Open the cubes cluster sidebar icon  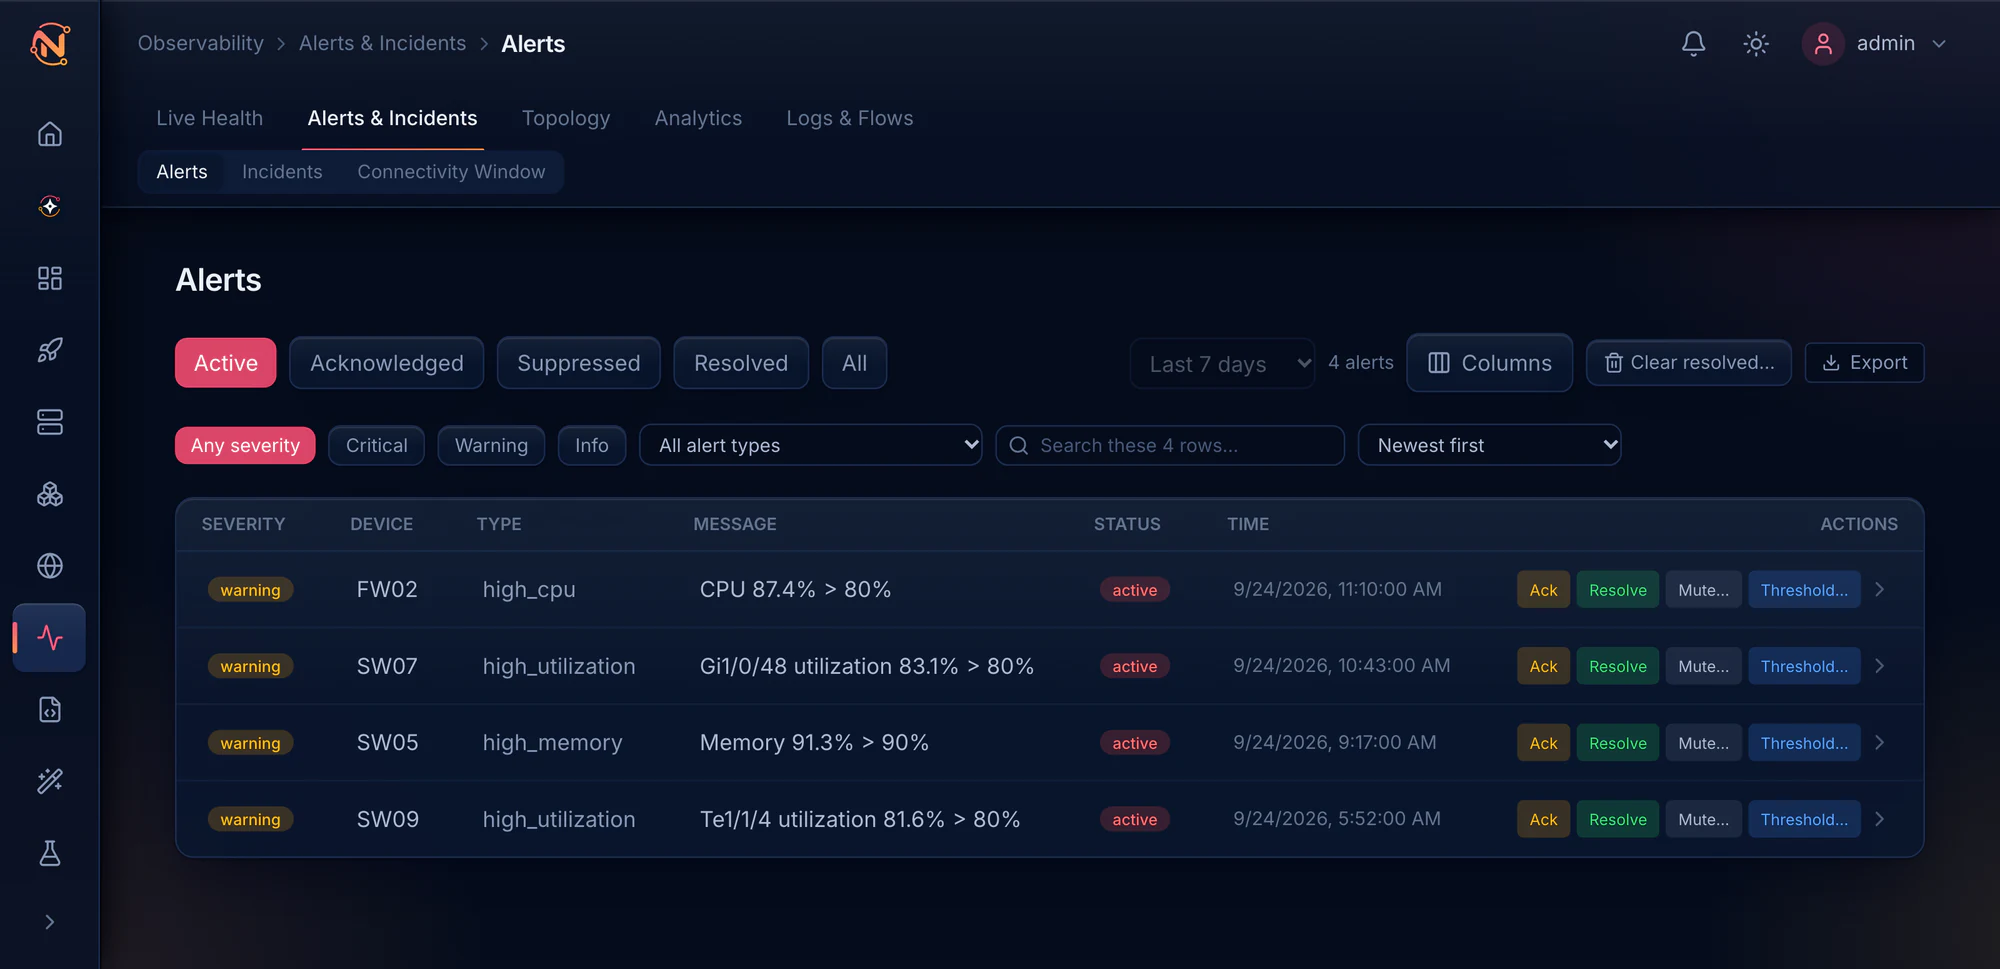(50, 494)
